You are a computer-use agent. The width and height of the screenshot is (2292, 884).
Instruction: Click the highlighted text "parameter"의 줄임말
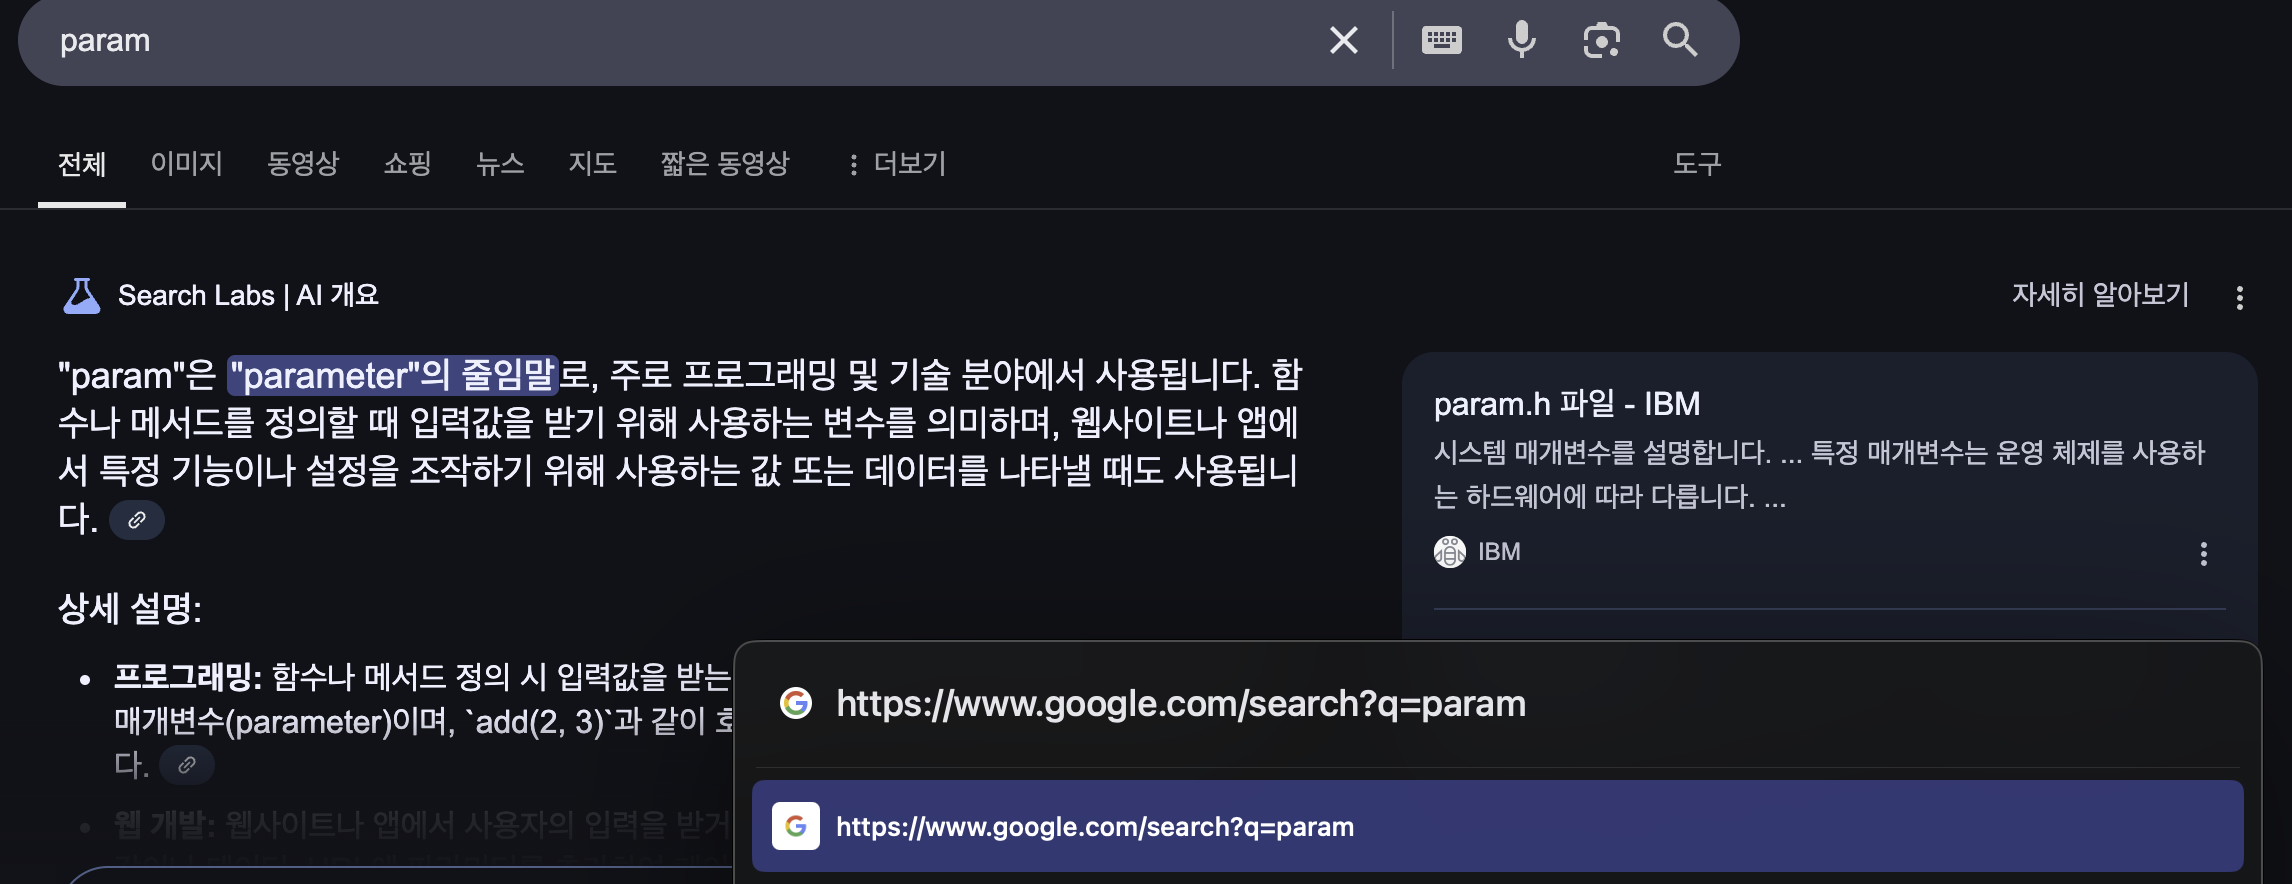(x=392, y=375)
